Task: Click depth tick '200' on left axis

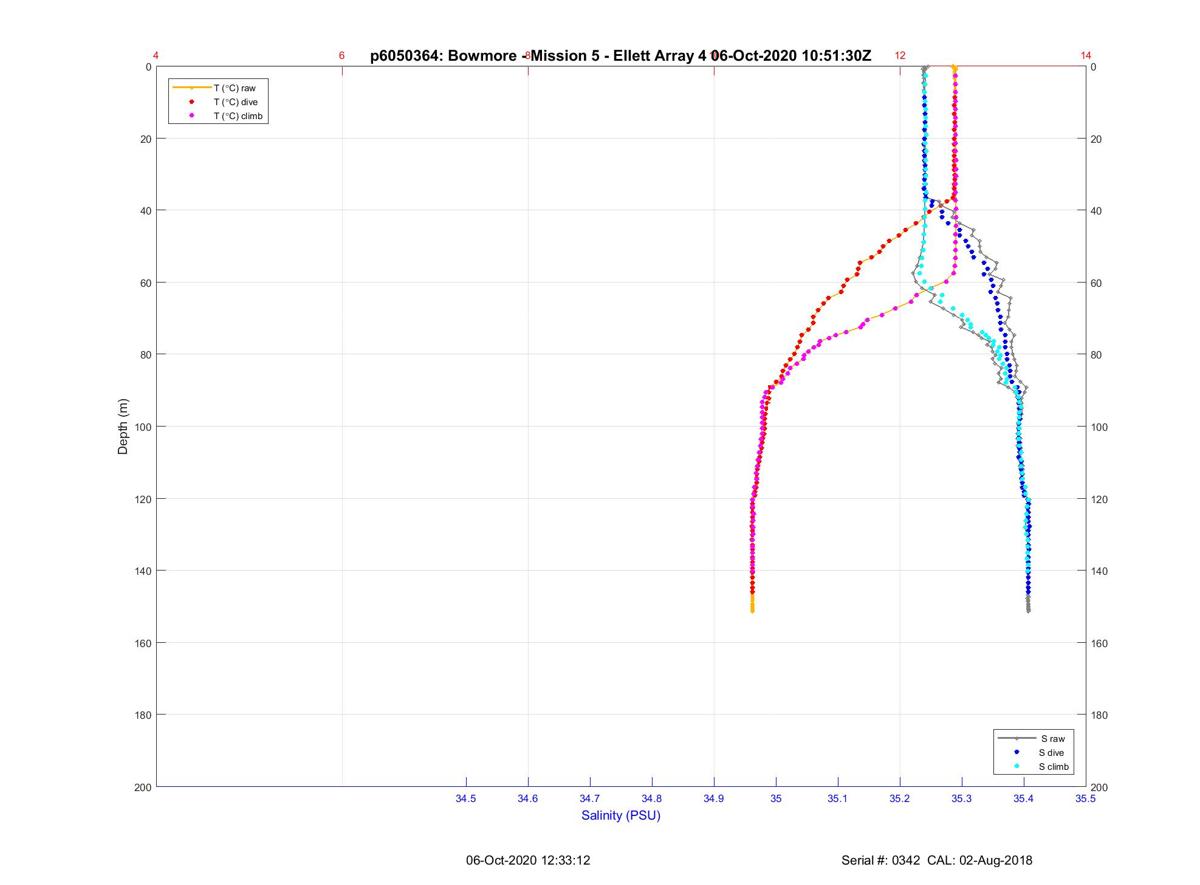Action: tap(142, 787)
